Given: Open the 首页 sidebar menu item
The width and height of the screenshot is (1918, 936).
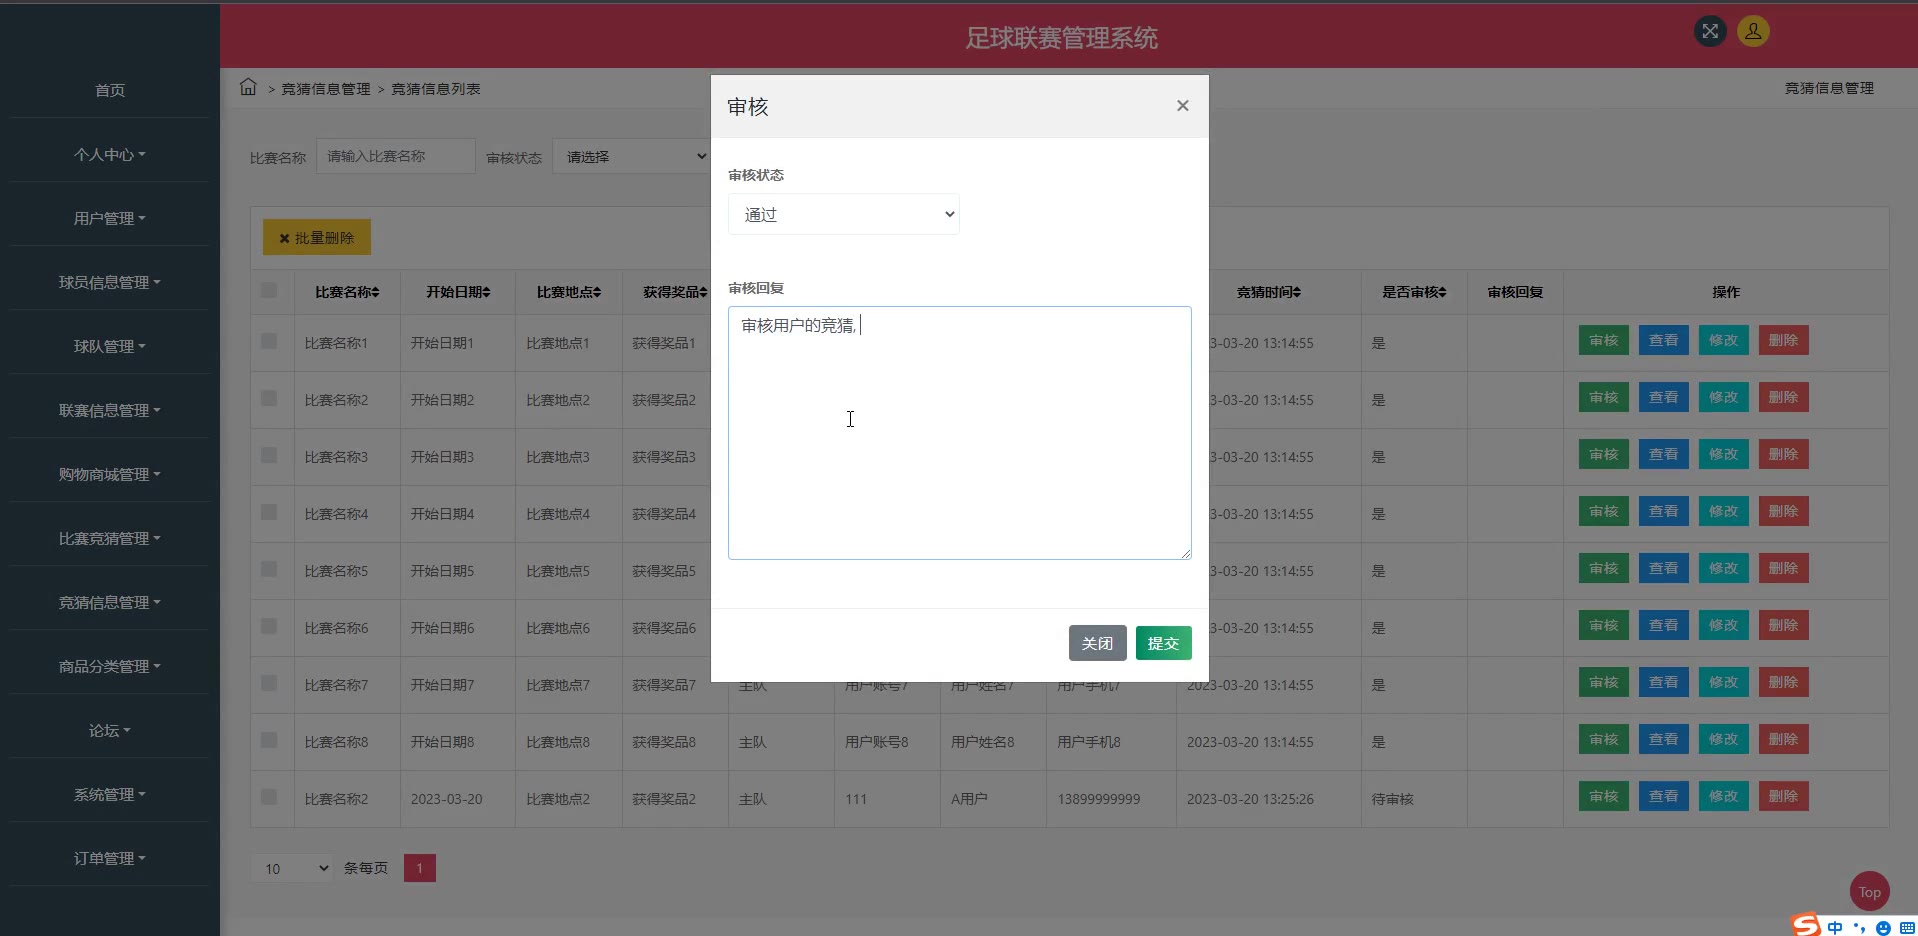Looking at the screenshot, I should [109, 90].
